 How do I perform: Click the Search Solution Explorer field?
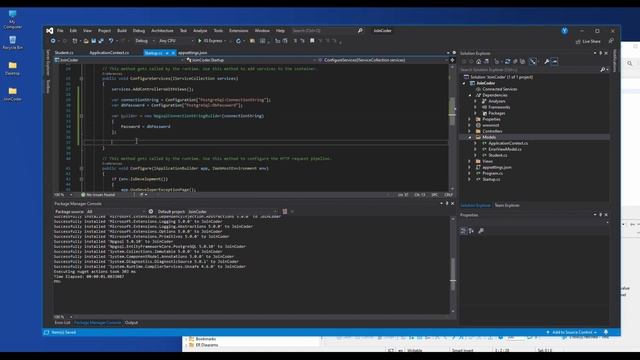pos(529,70)
